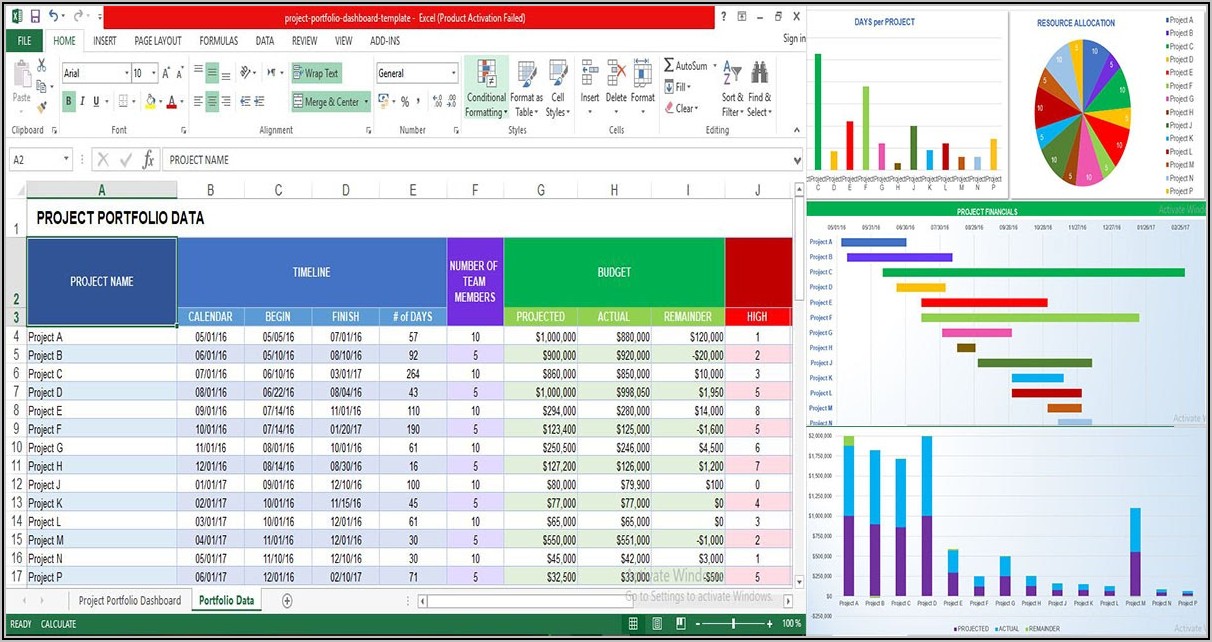Click the Cut scissors icon
The width and height of the screenshot is (1212, 642).
coord(42,65)
